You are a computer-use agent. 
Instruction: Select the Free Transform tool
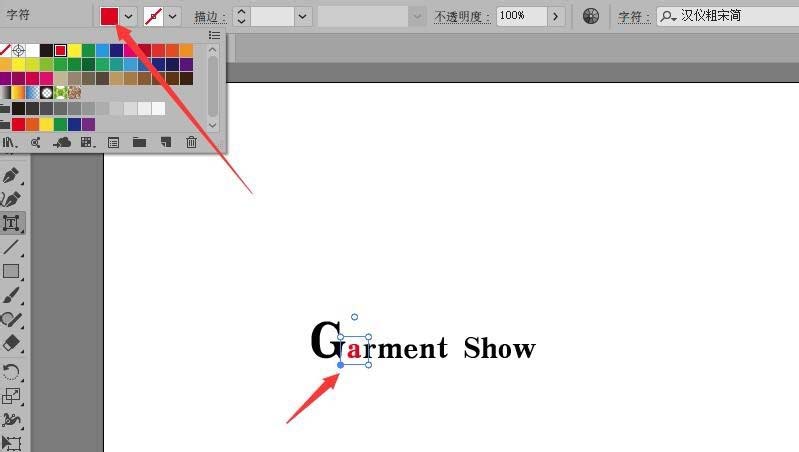pyautogui.click(x=11, y=443)
